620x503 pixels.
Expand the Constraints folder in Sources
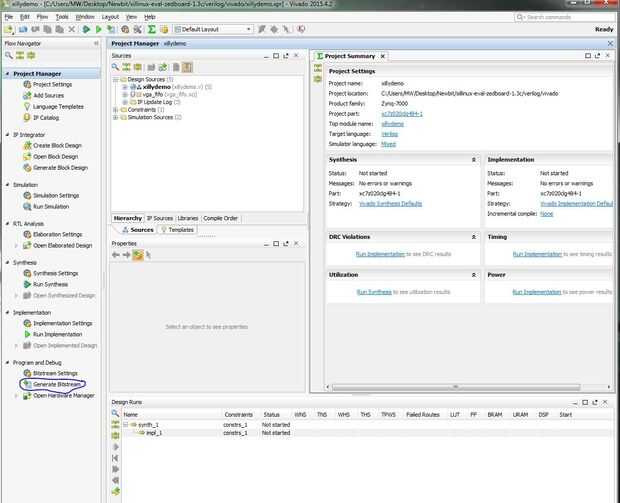[118, 109]
